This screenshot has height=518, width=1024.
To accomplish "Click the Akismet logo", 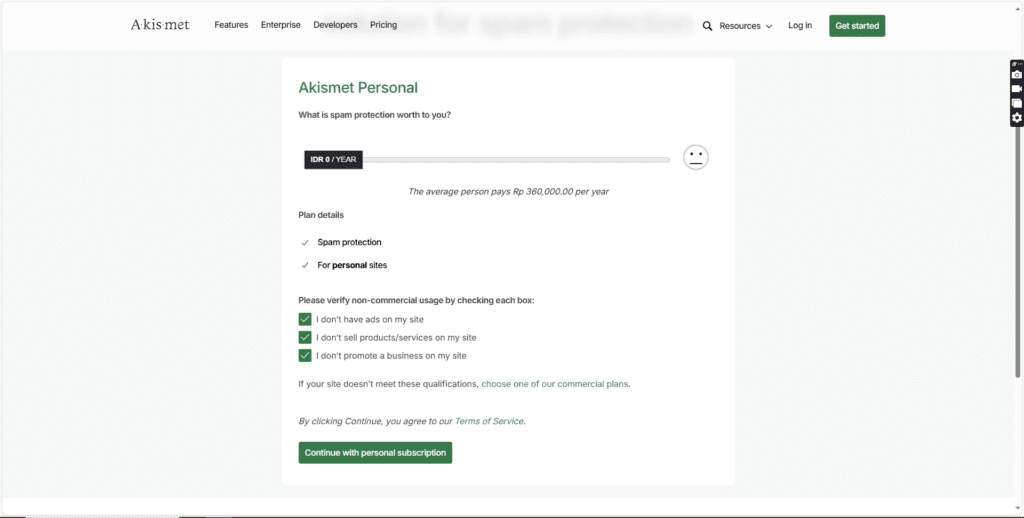I will pyautogui.click(x=160, y=25).
